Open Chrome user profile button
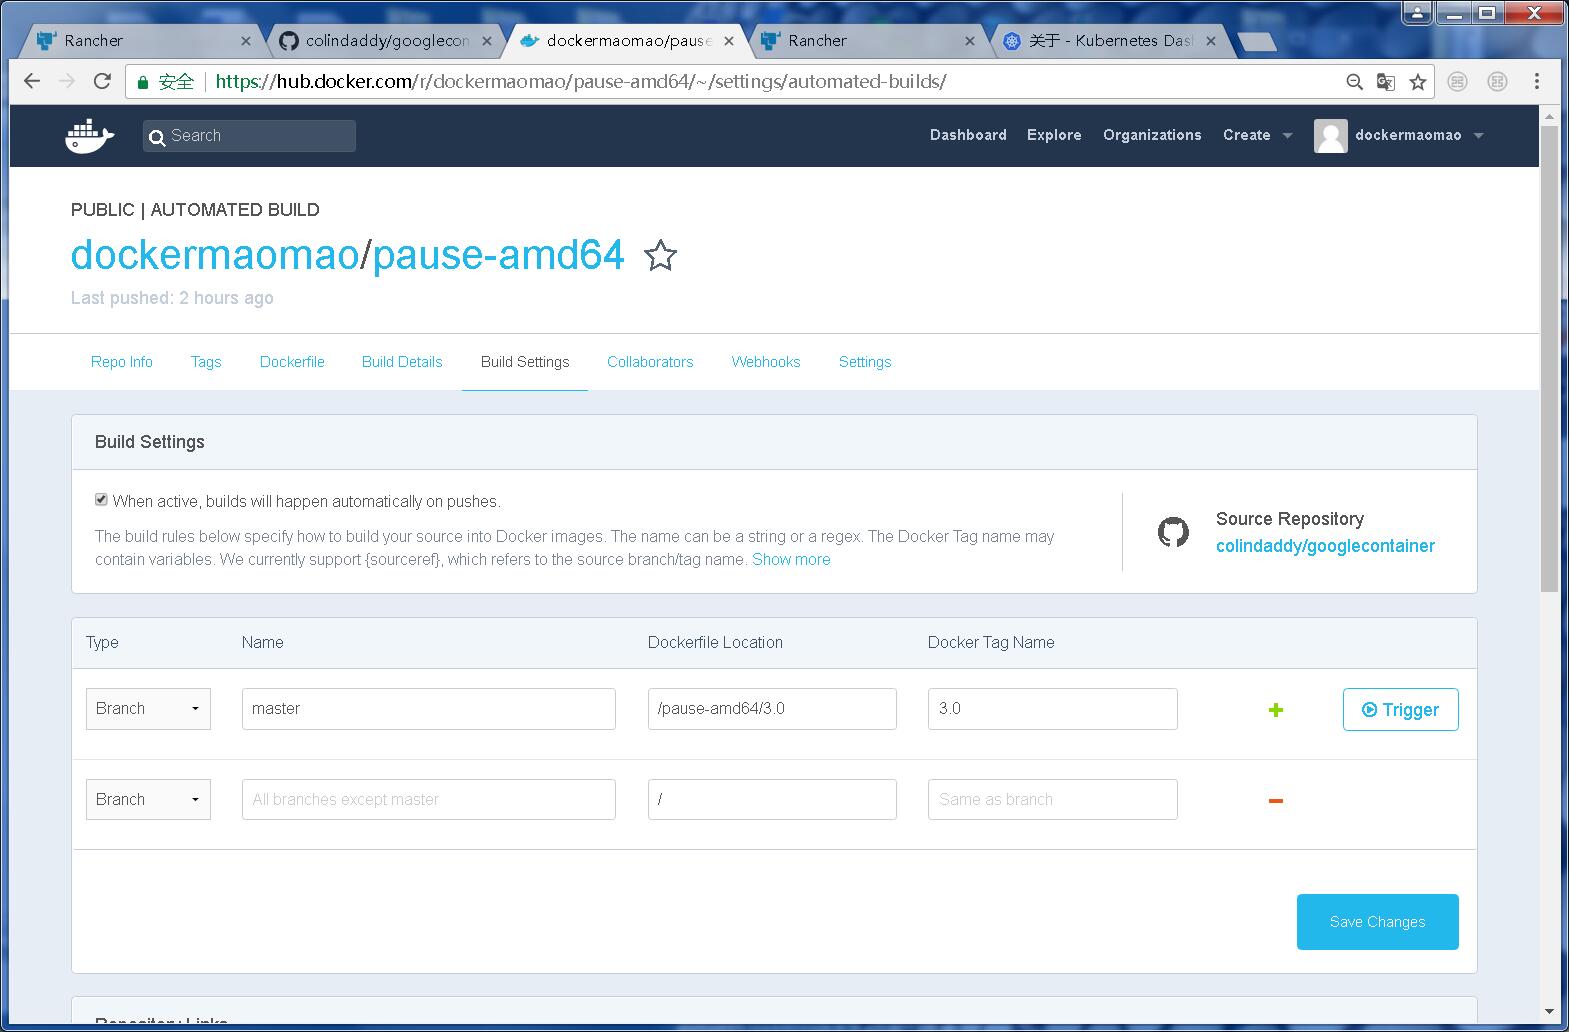 pyautogui.click(x=1417, y=13)
